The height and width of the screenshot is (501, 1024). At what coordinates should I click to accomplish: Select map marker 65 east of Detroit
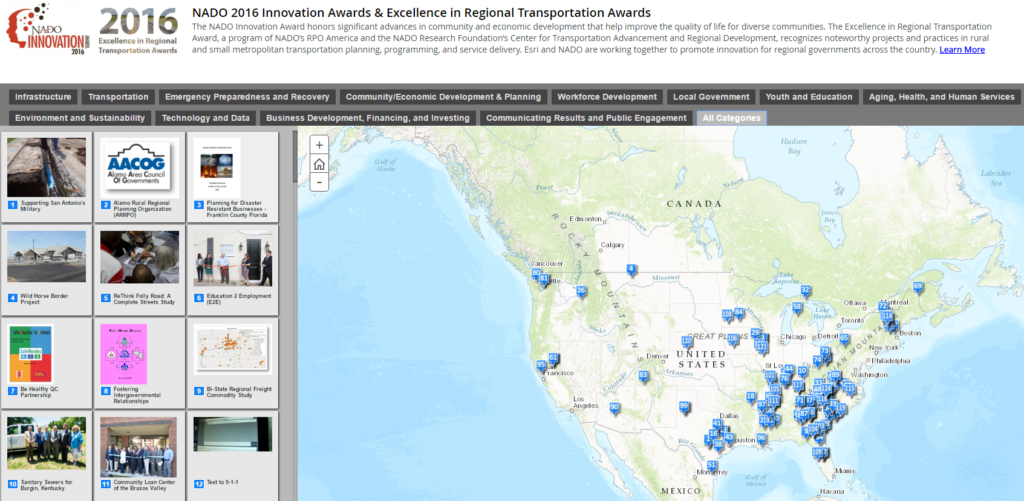coord(844,339)
